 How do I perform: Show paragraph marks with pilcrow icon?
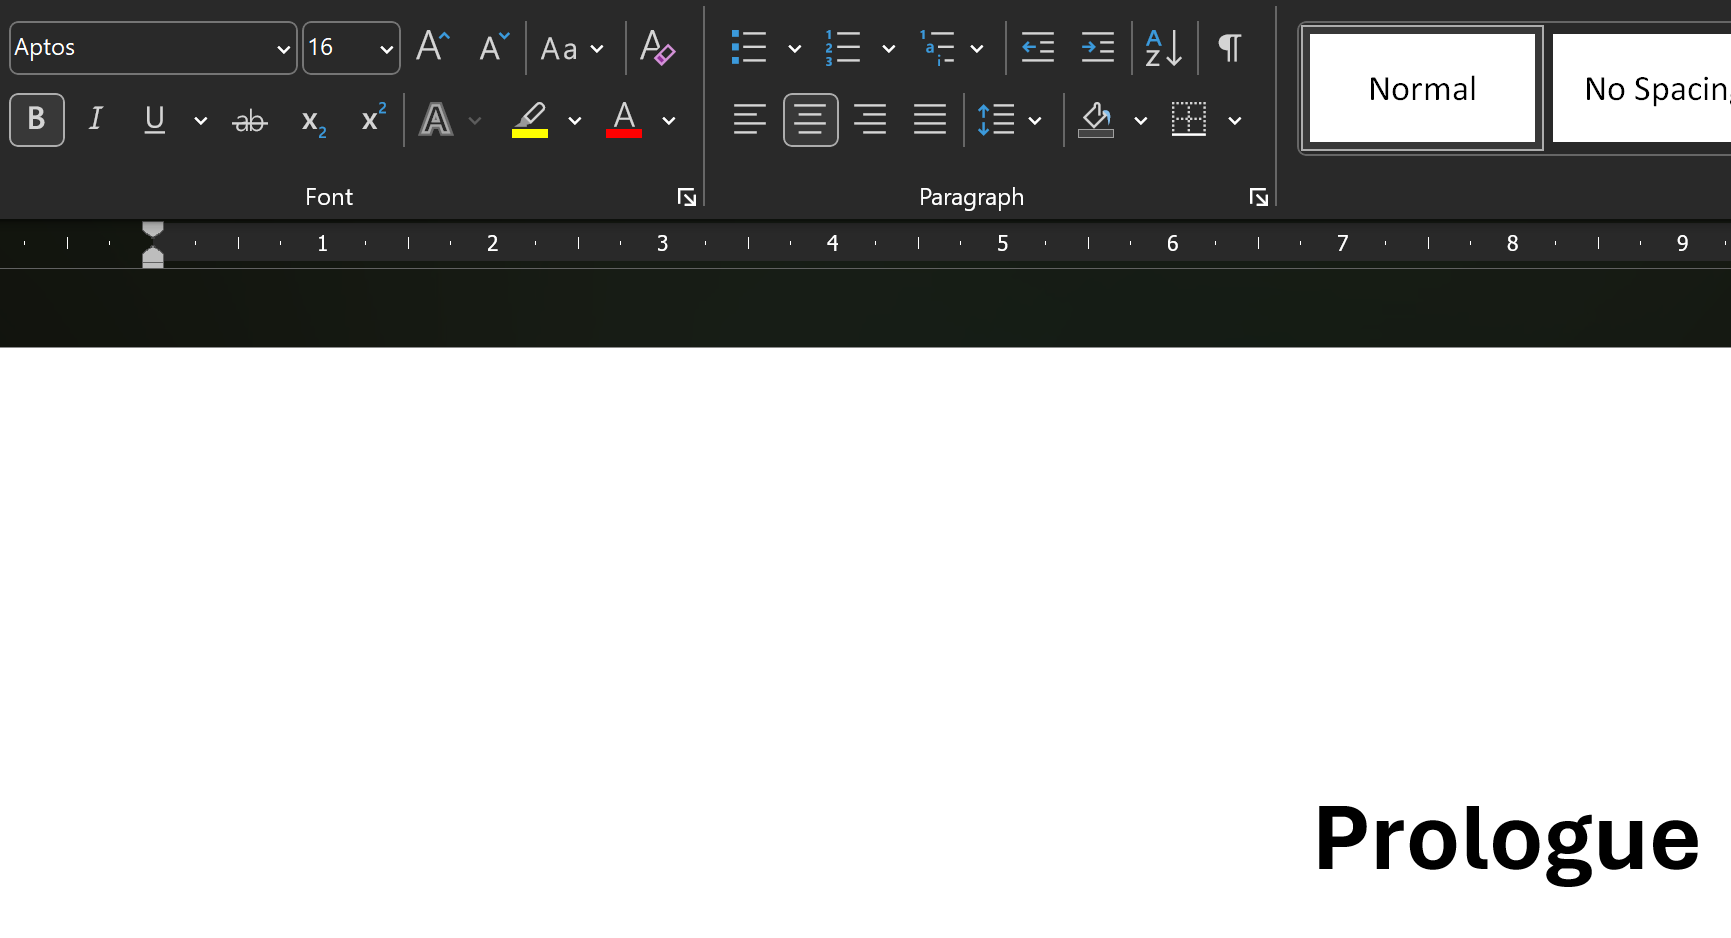click(x=1229, y=48)
